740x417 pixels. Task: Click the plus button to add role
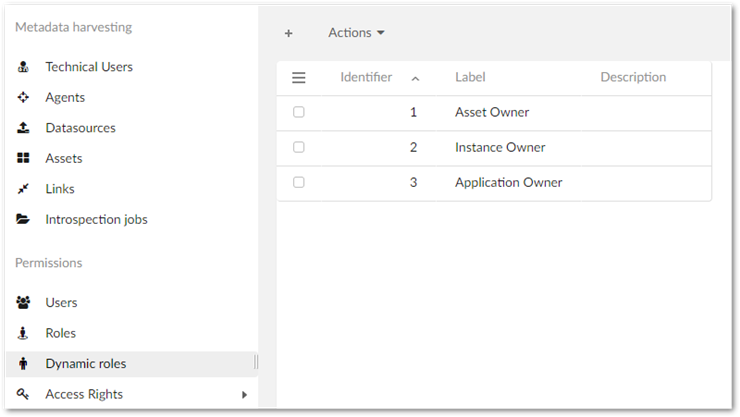click(289, 33)
